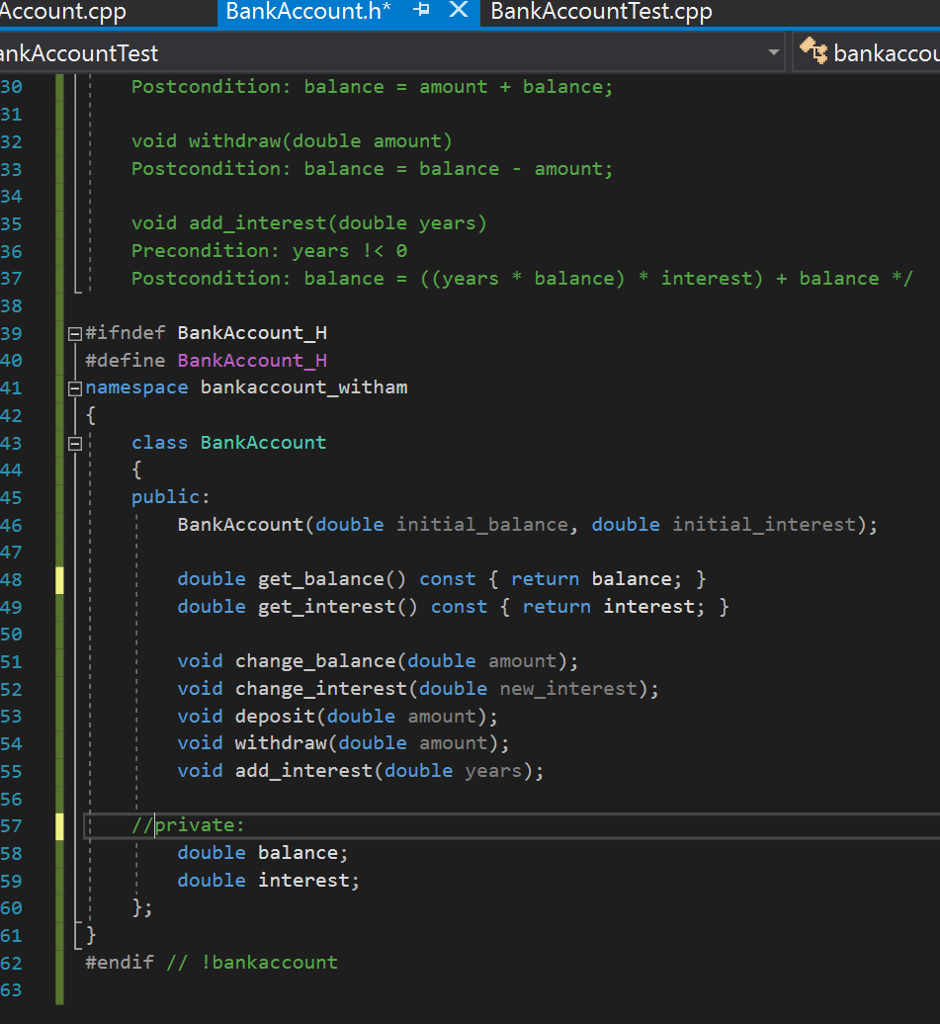Click the '#endif // !bankaccount' line
The image size is (940, 1024).
[x=212, y=963]
